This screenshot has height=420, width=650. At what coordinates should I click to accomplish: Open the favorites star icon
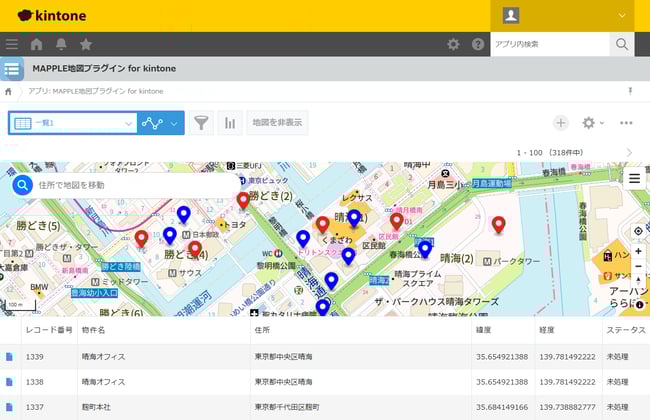tap(86, 44)
